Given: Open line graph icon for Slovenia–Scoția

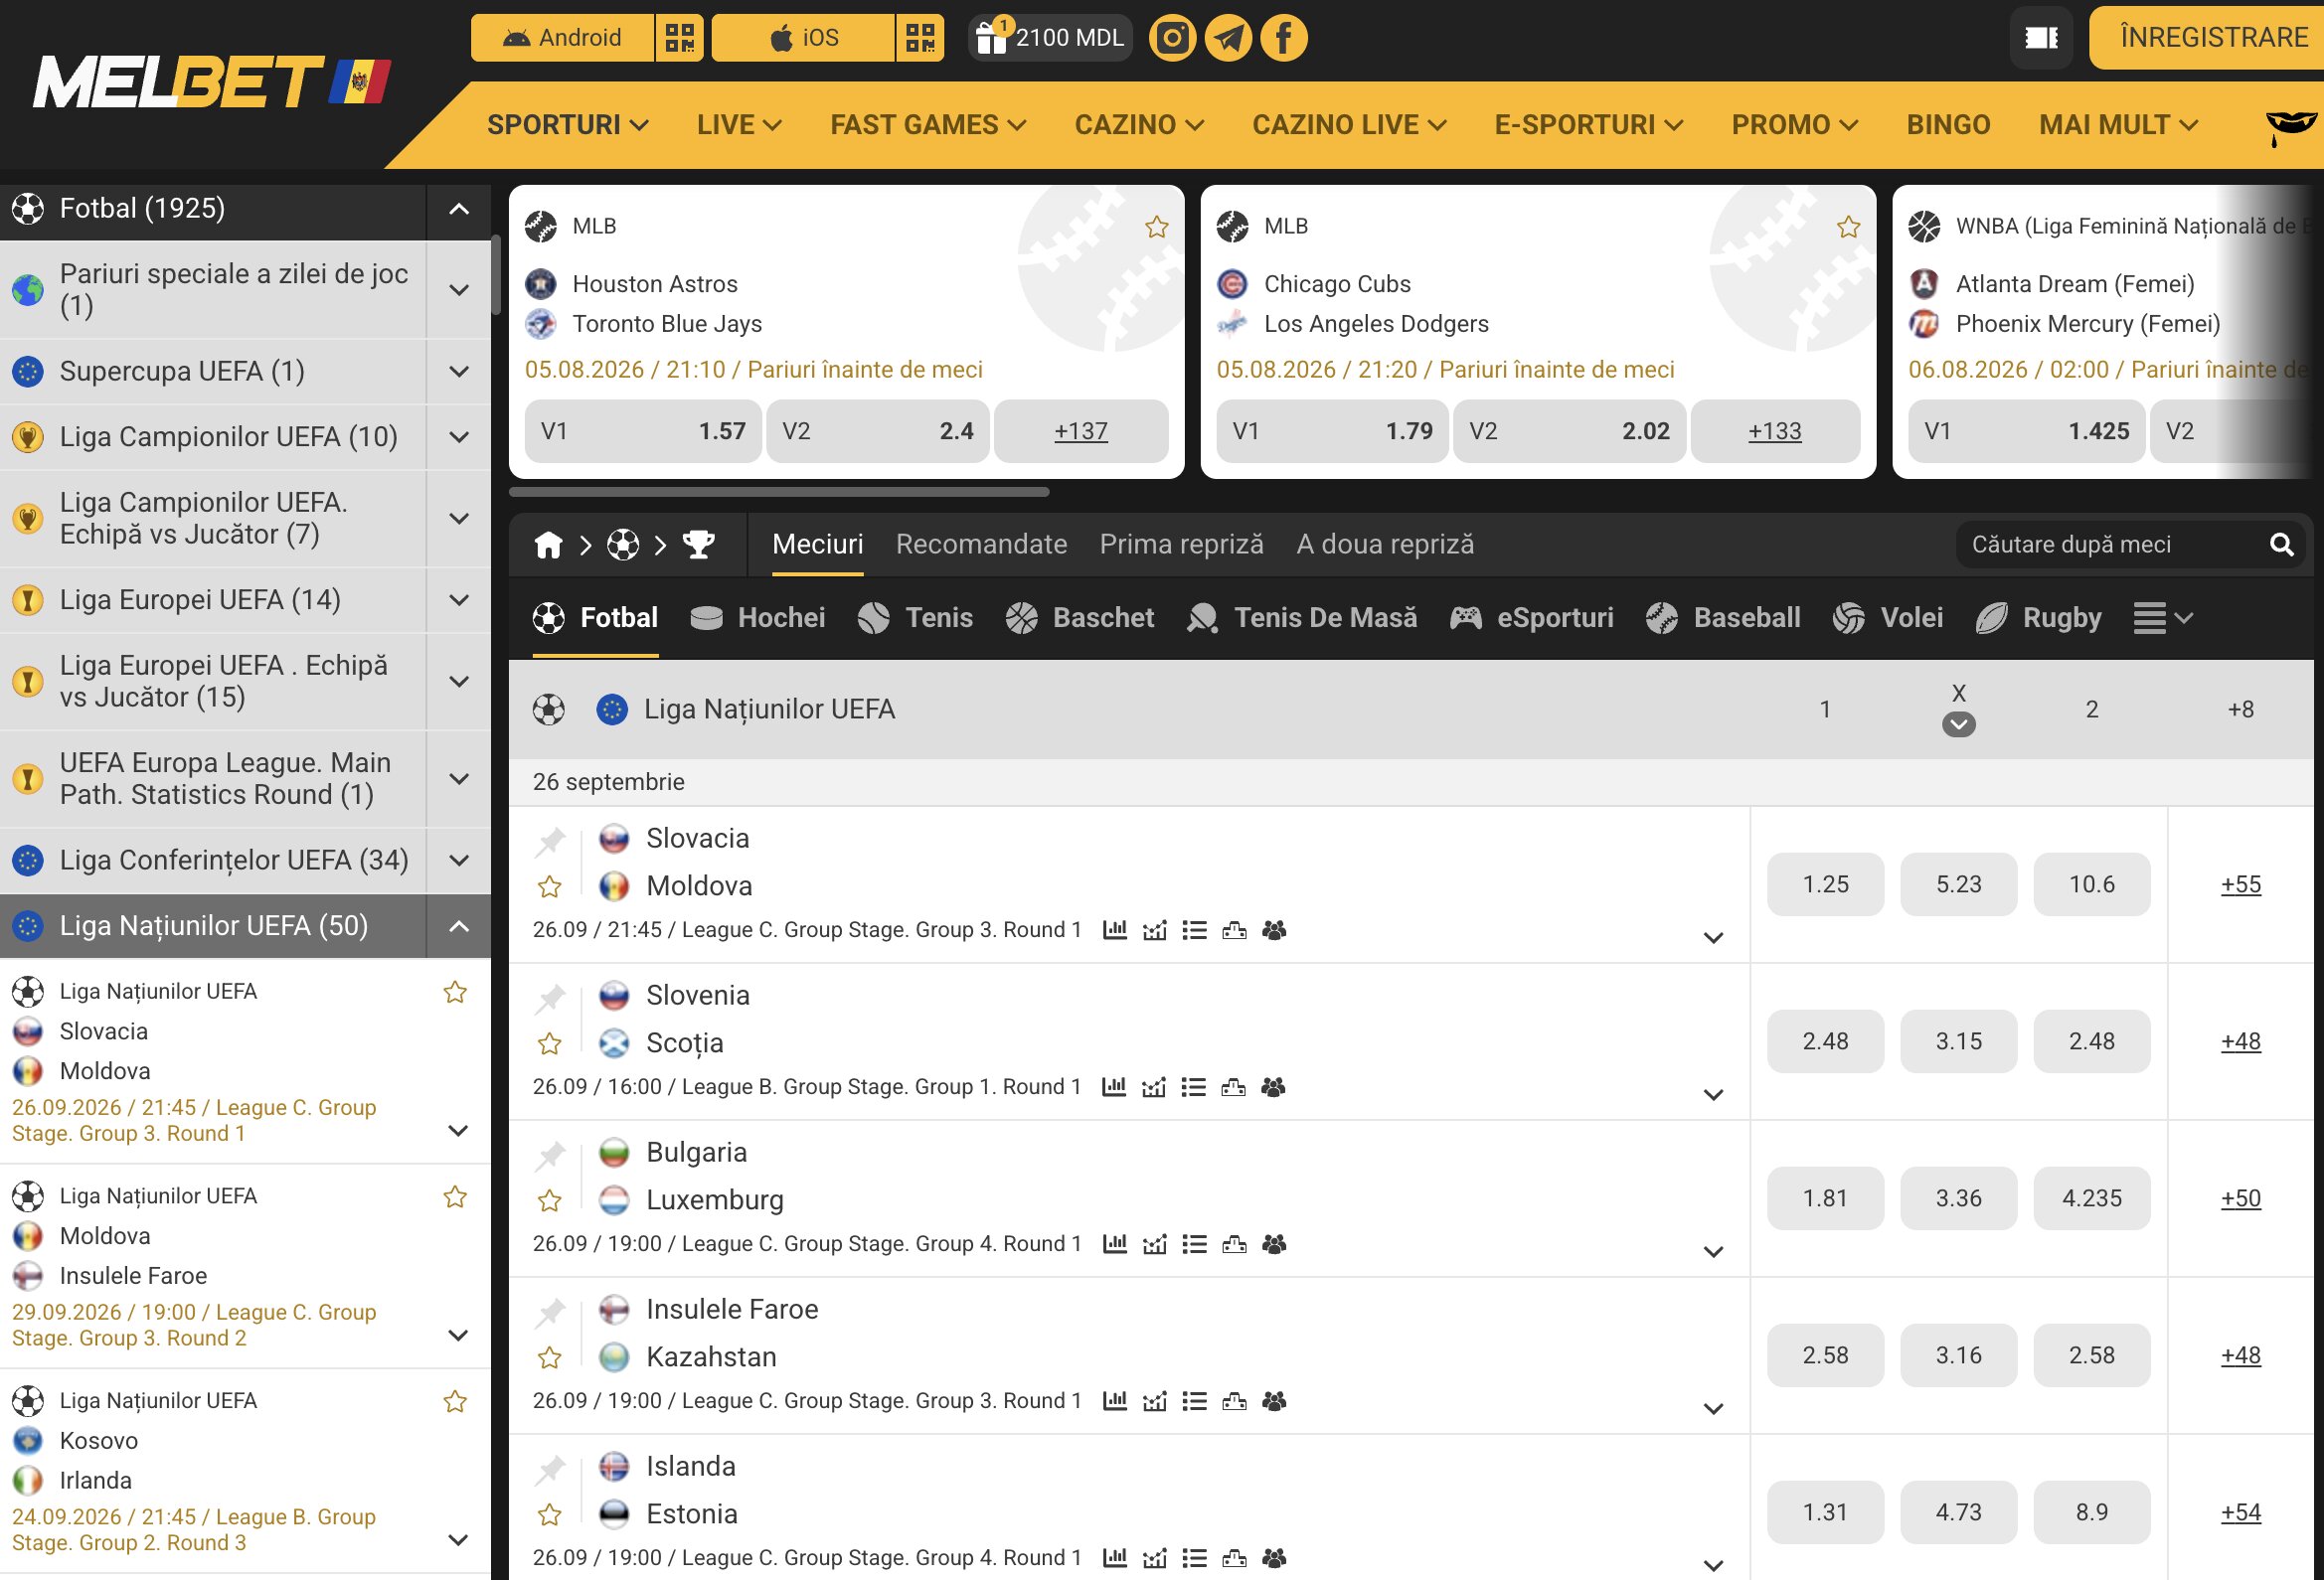Looking at the screenshot, I should tap(1154, 1087).
